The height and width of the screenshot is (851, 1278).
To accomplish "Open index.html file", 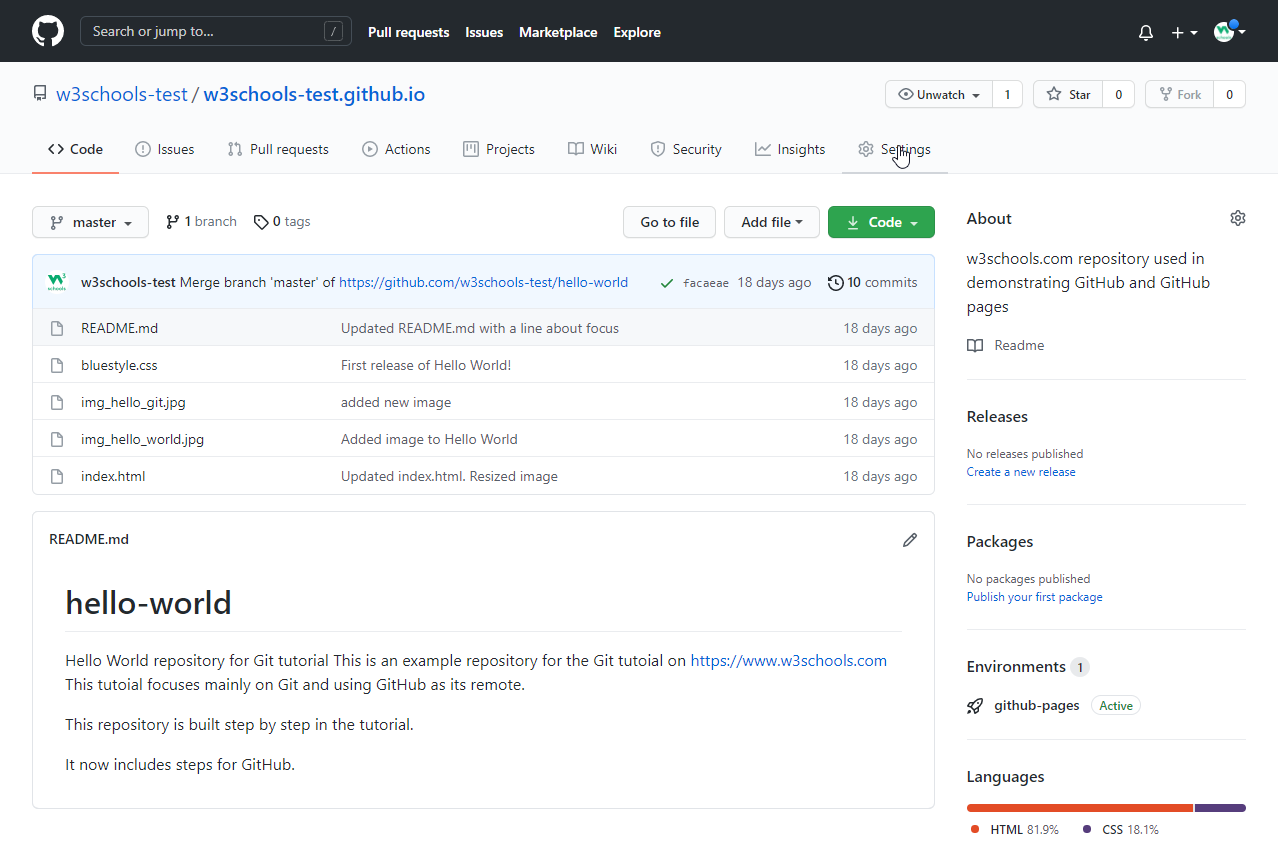I will pos(113,476).
